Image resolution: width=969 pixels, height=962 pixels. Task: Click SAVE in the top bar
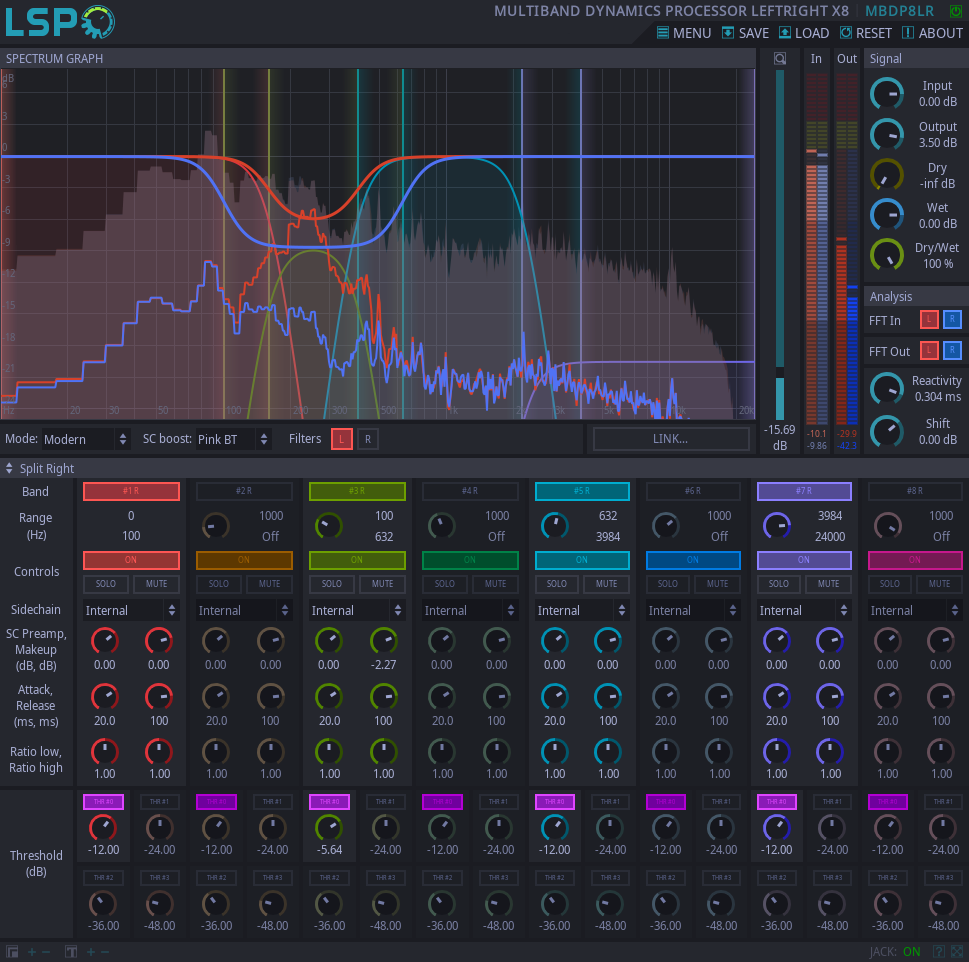click(746, 33)
